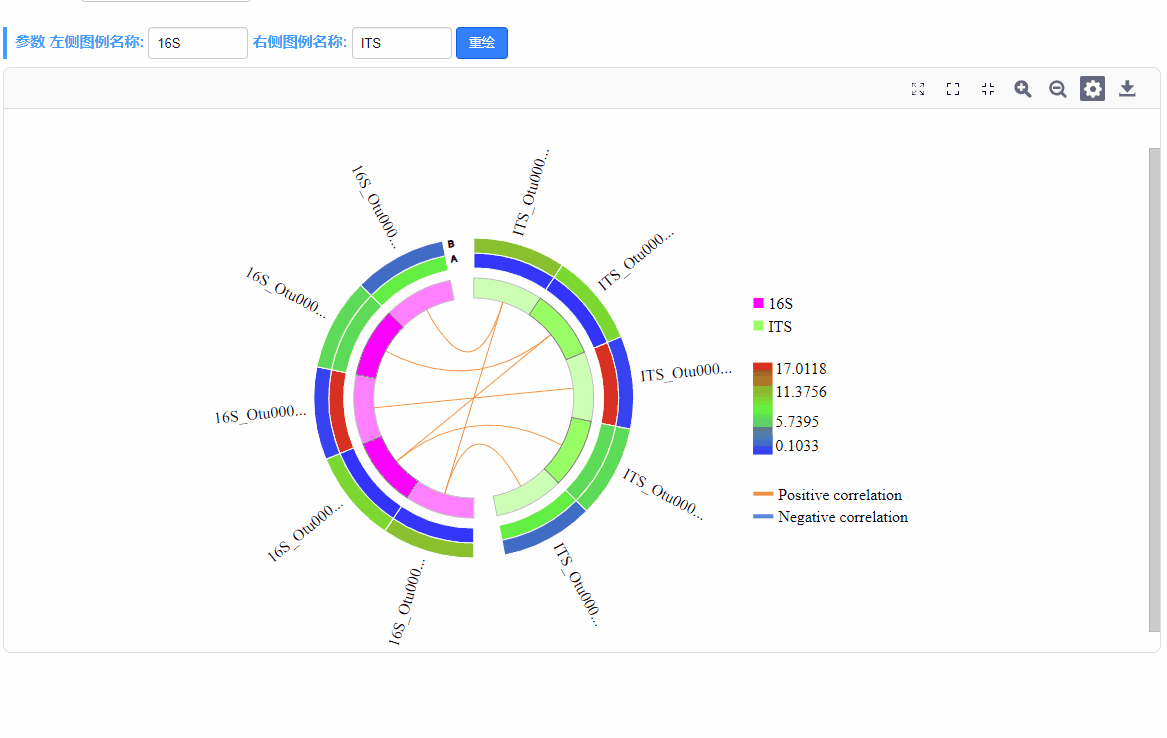Toggle Positive correlation legend item
Screen dimensions: 1167x738
click(x=828, y=495)
